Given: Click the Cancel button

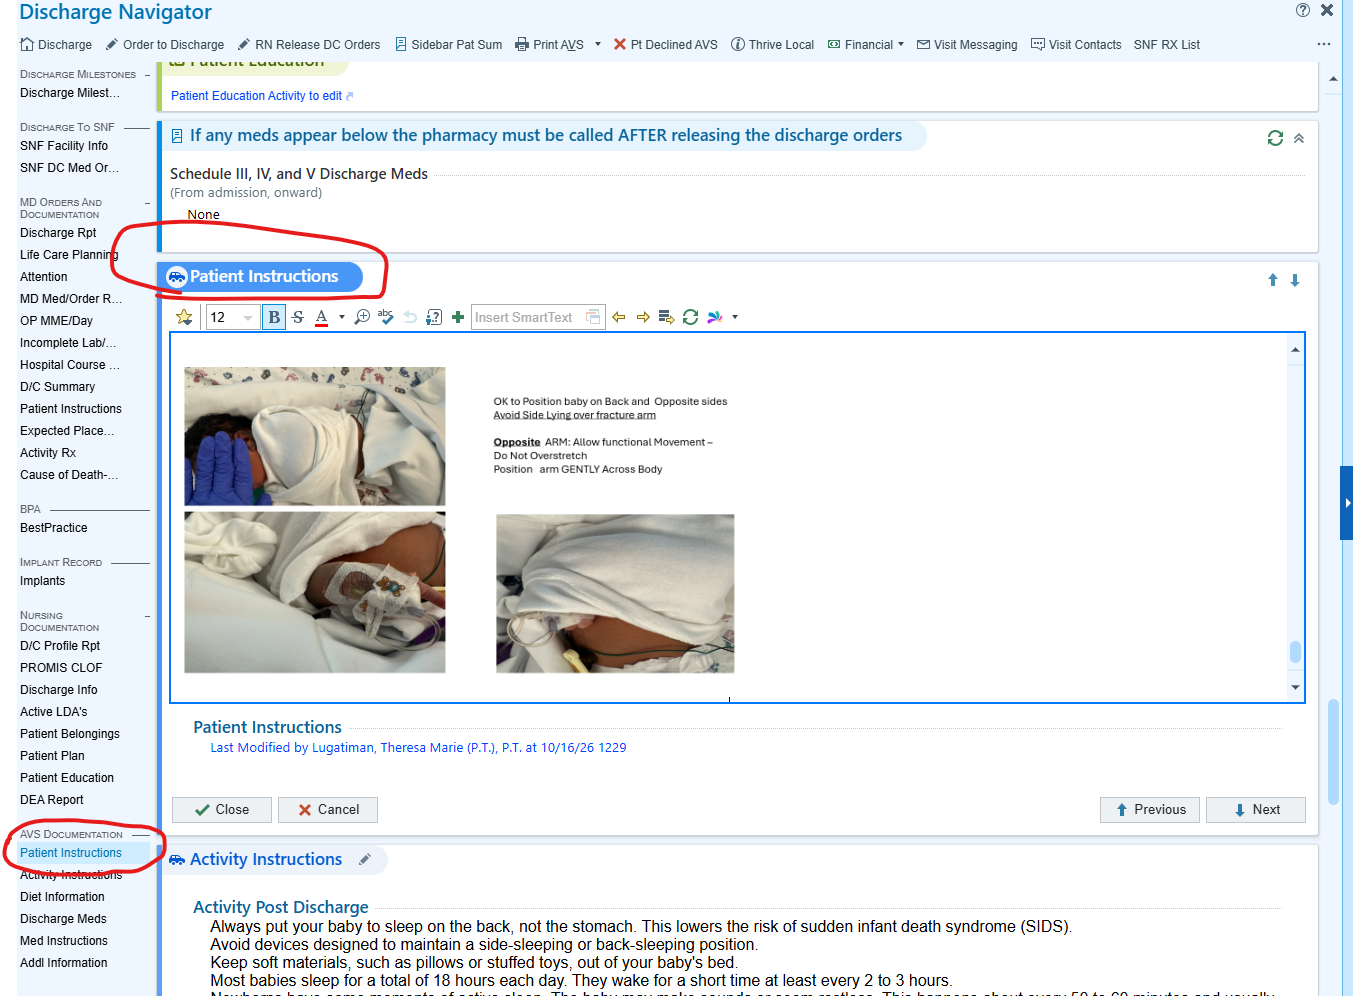Looking at the screenshot, I should [x=328, y=810].
